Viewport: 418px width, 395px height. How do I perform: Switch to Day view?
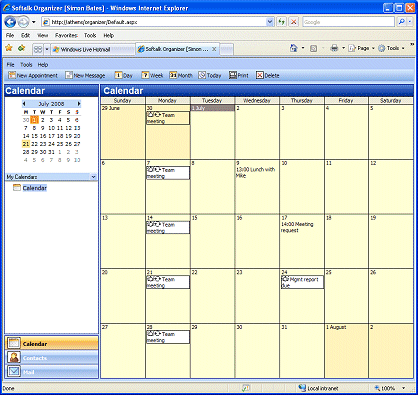click(124, 76)
